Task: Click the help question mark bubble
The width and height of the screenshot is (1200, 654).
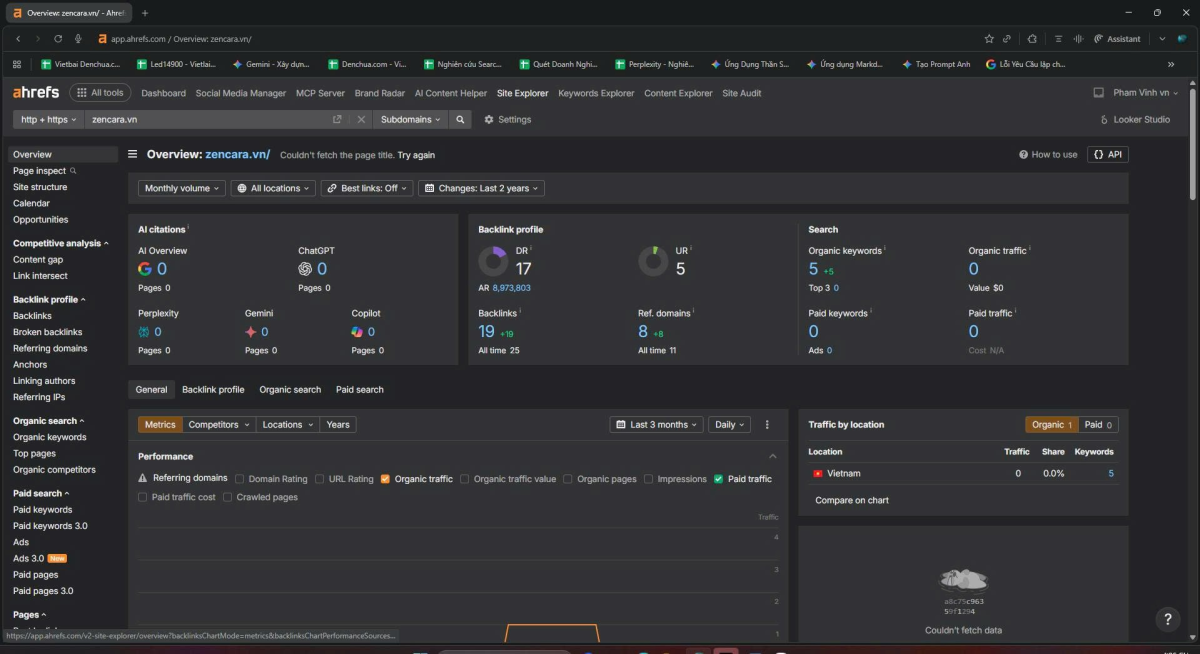Action: pos(1166,620)
